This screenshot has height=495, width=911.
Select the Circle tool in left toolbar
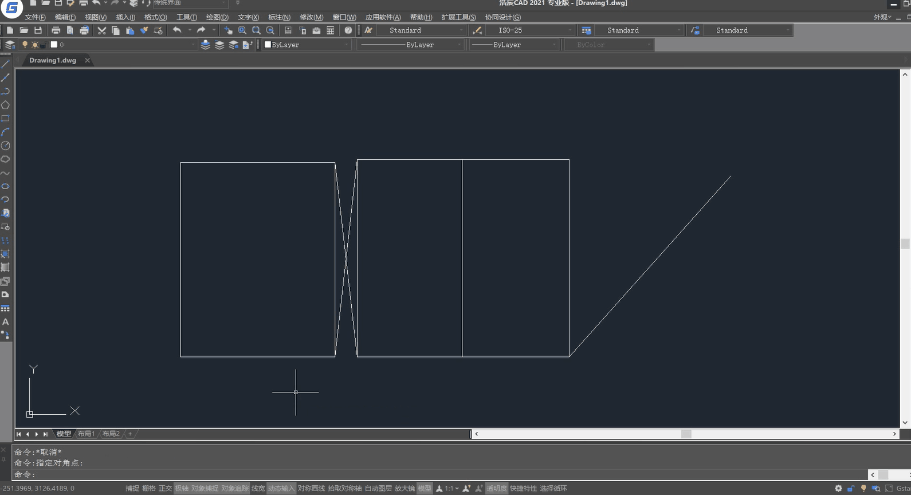(x=5, y=146)
